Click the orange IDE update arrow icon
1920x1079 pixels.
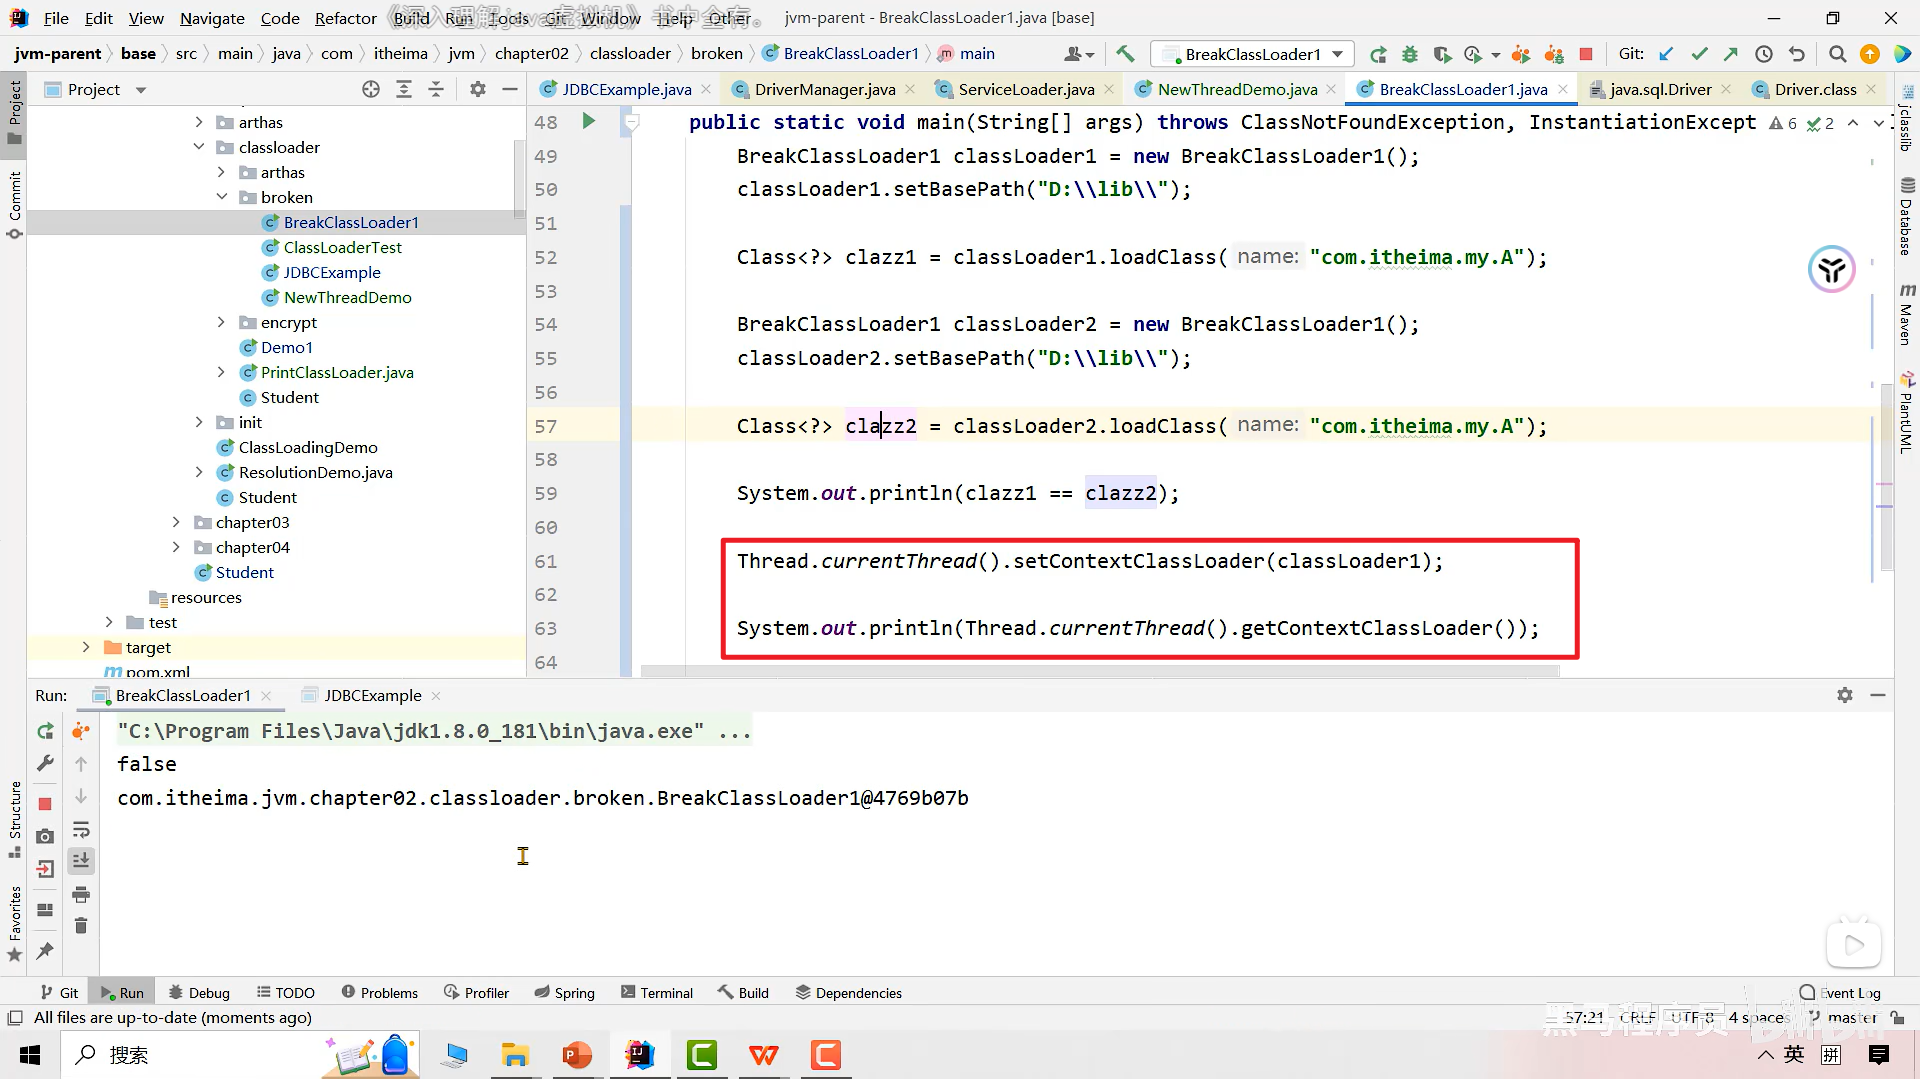coord(1869,54)
